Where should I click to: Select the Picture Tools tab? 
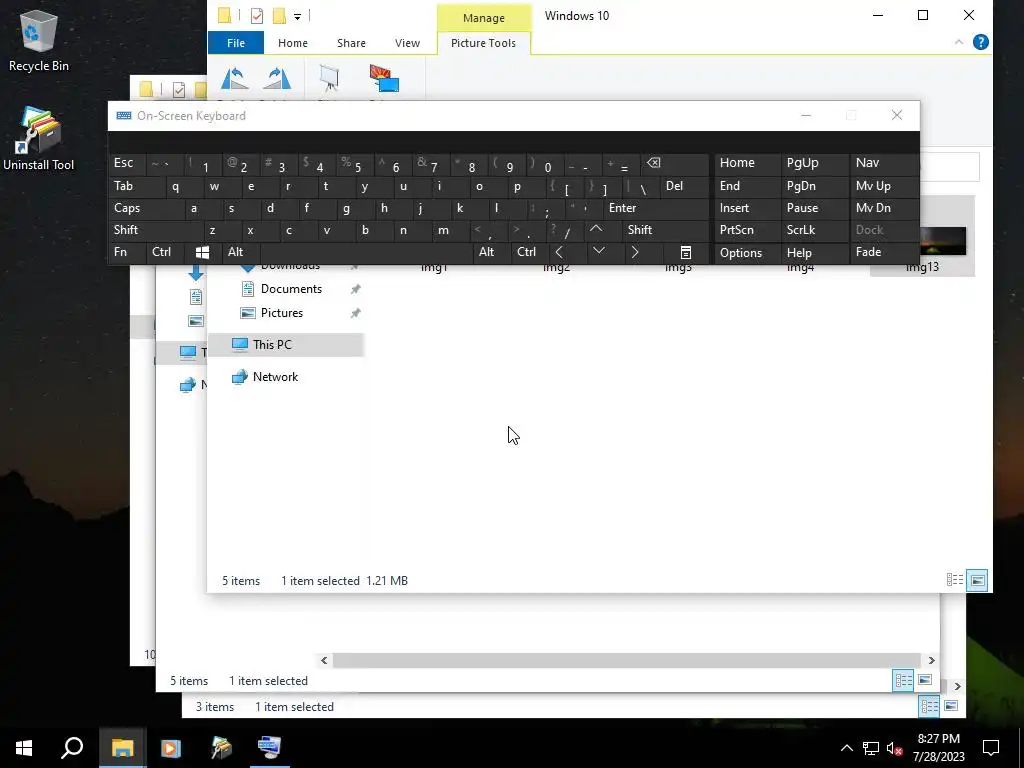(x=483, y=43)
